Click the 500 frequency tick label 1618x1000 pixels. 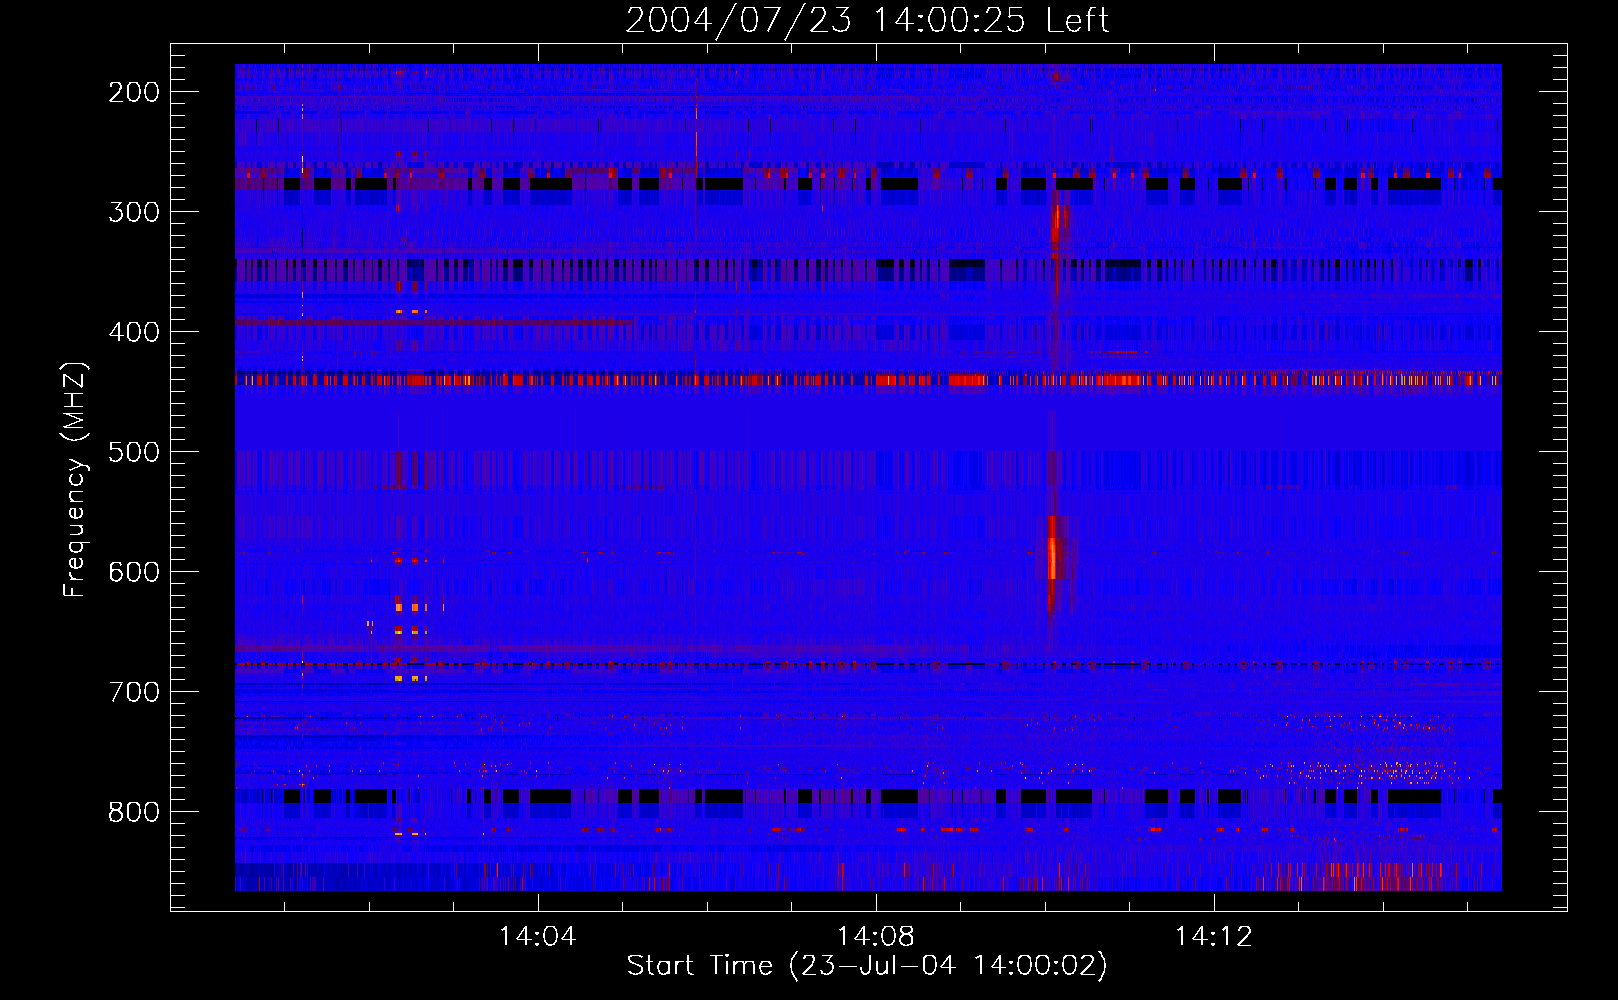point(134,452)
